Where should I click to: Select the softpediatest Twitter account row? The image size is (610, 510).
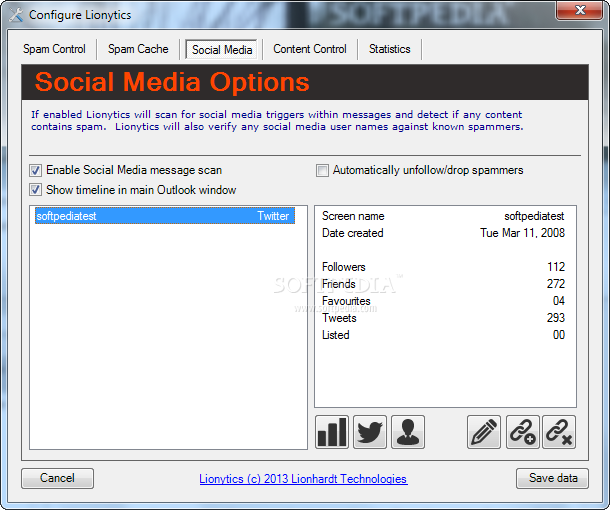pos(165,216)
